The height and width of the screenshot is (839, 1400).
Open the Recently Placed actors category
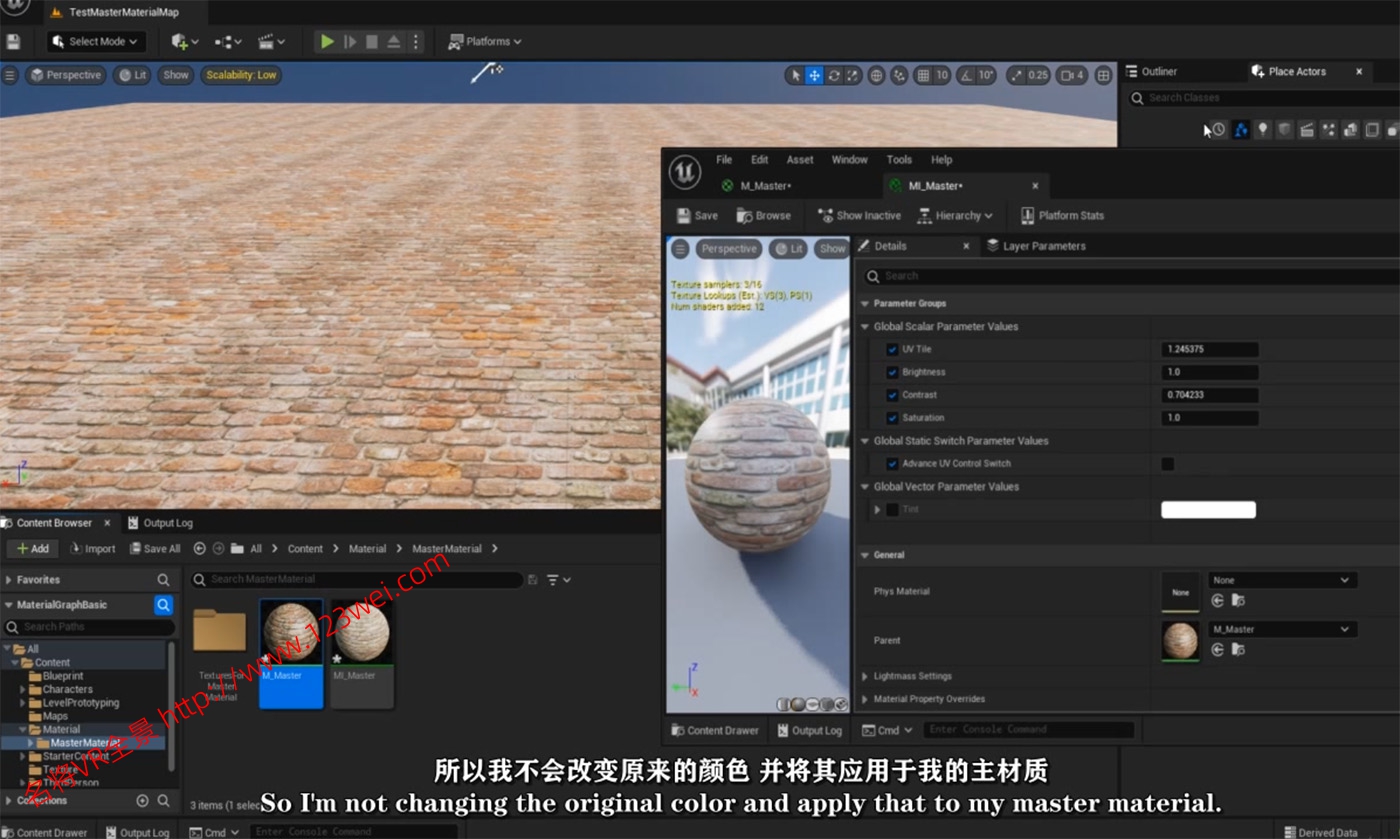pyautogui.click(x=1219, y=130)
